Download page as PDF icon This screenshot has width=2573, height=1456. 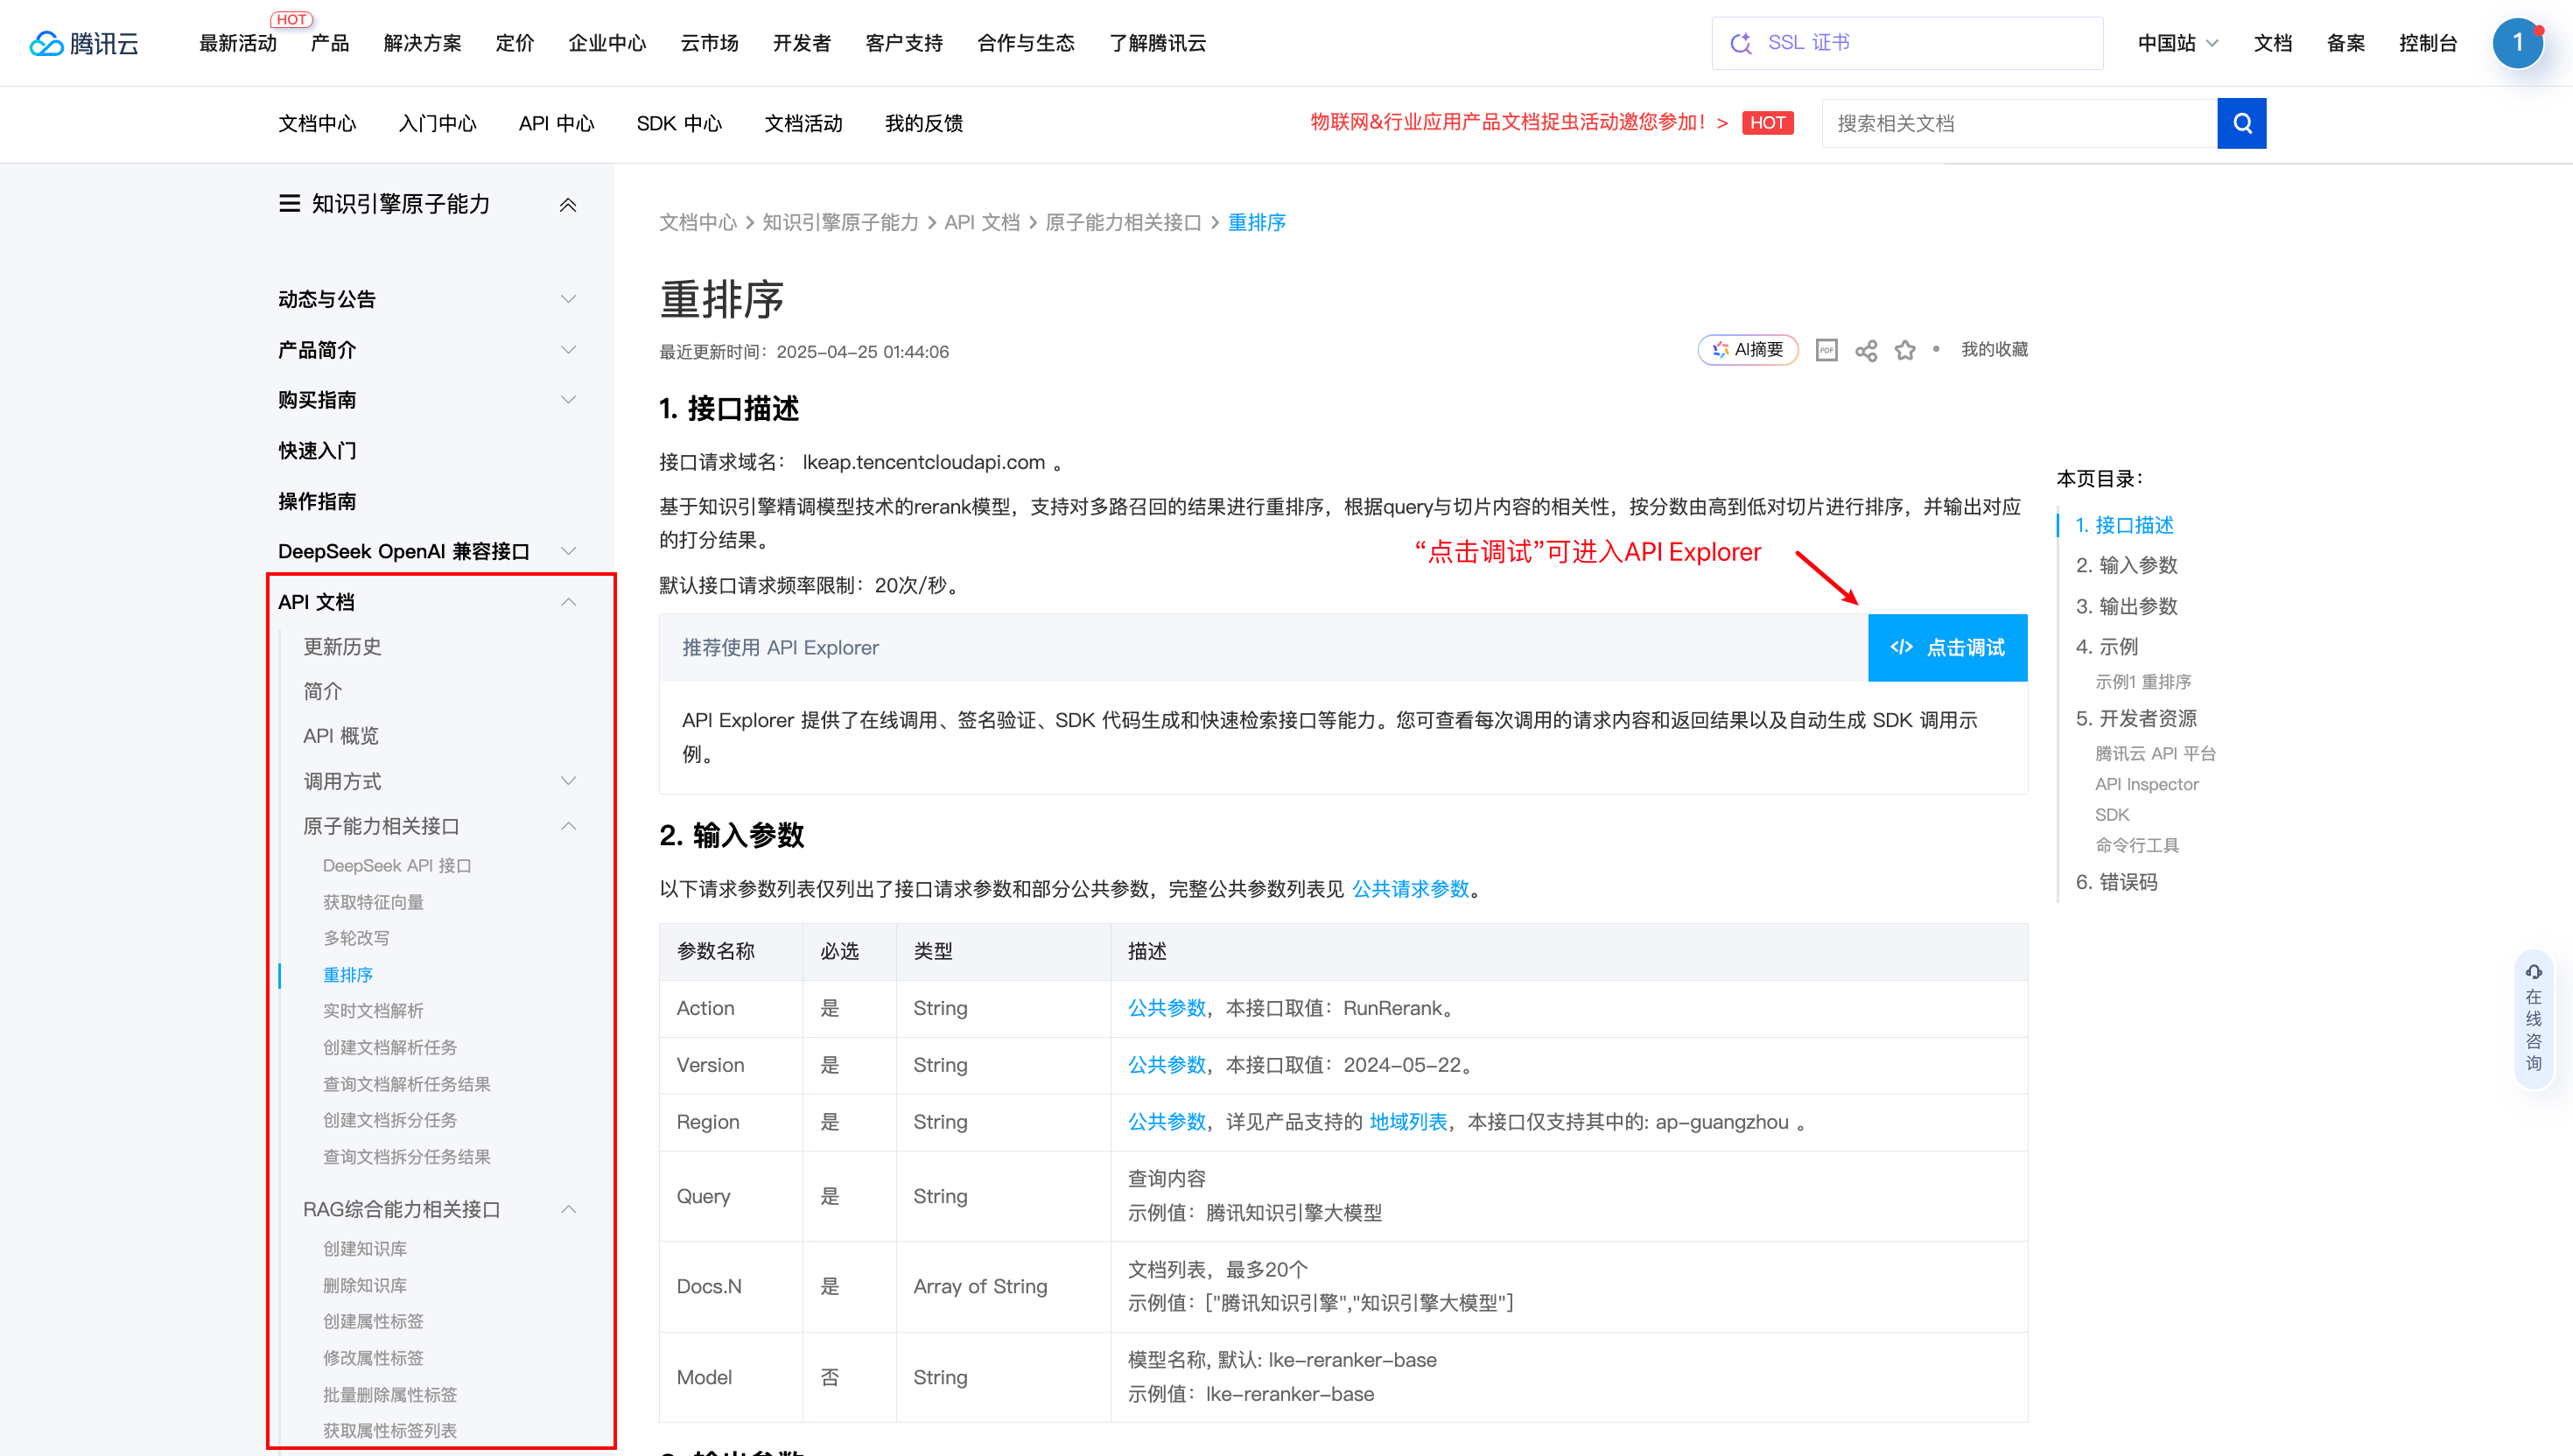[x=1826, y=350]
